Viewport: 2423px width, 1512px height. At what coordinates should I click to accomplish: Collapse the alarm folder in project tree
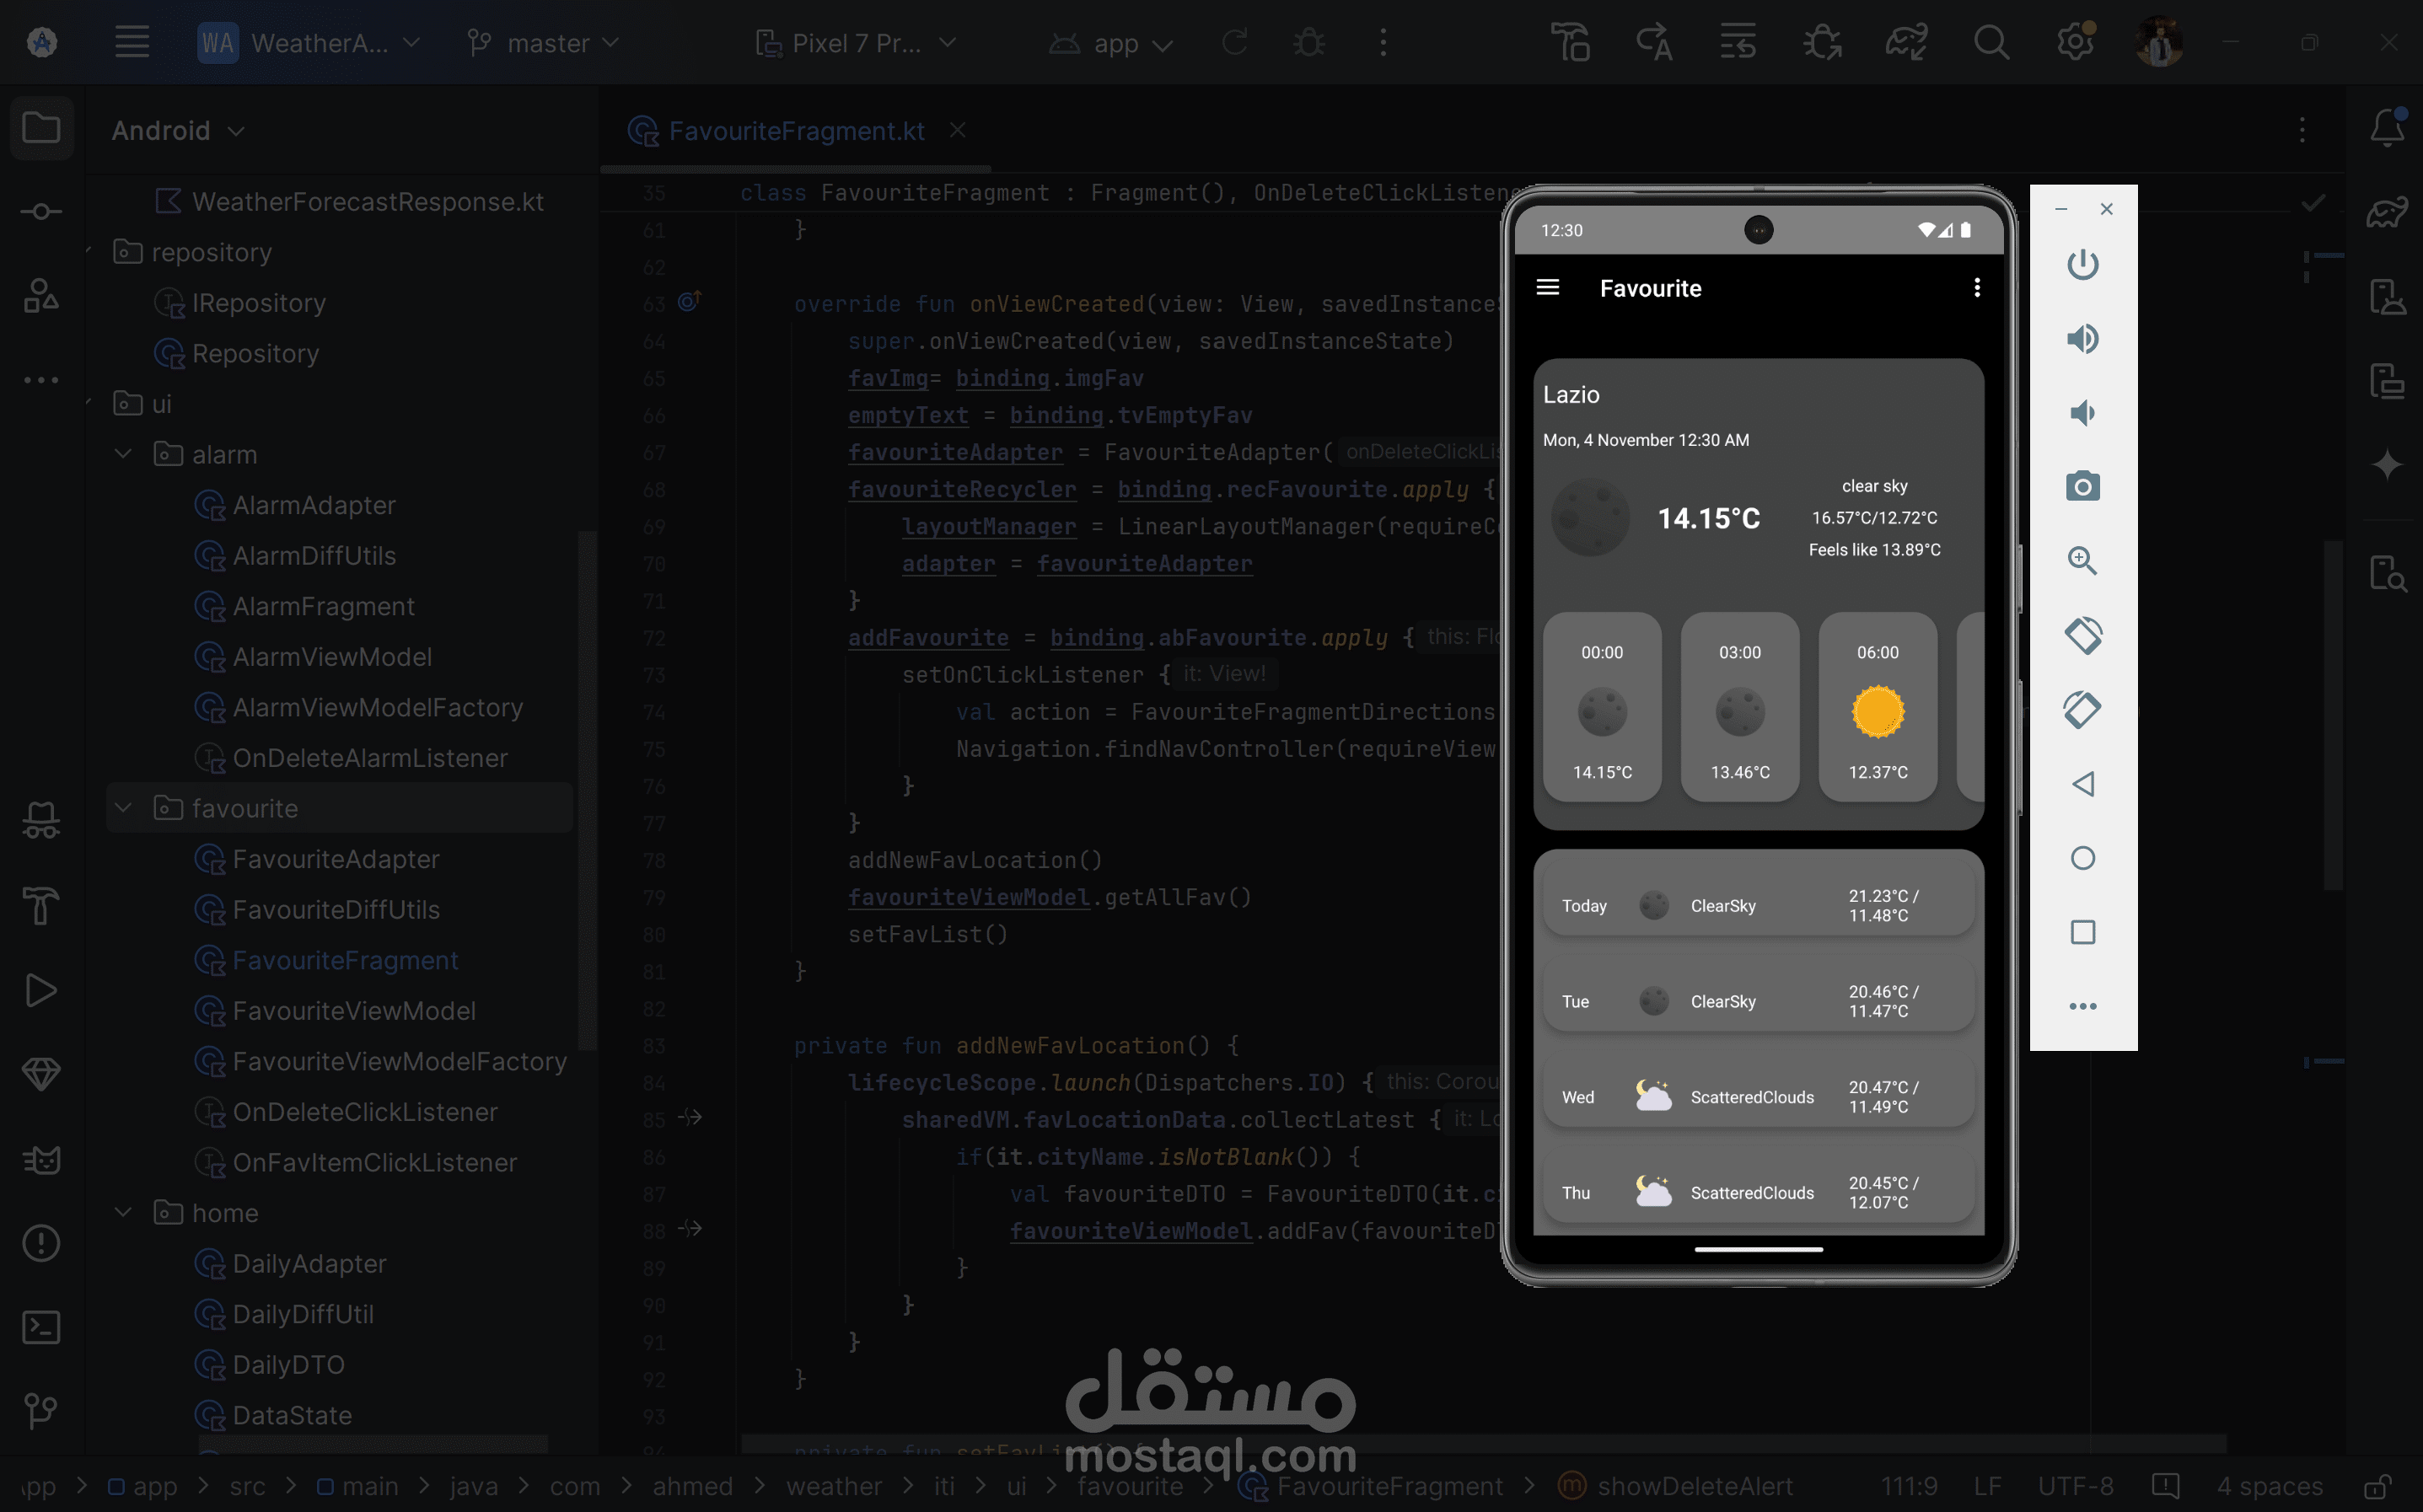123,454
